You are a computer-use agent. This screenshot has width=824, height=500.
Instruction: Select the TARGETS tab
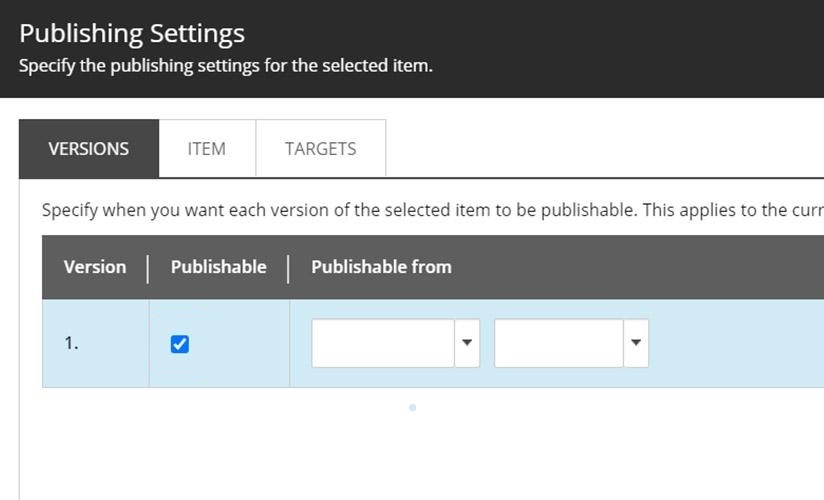point(320,149)
